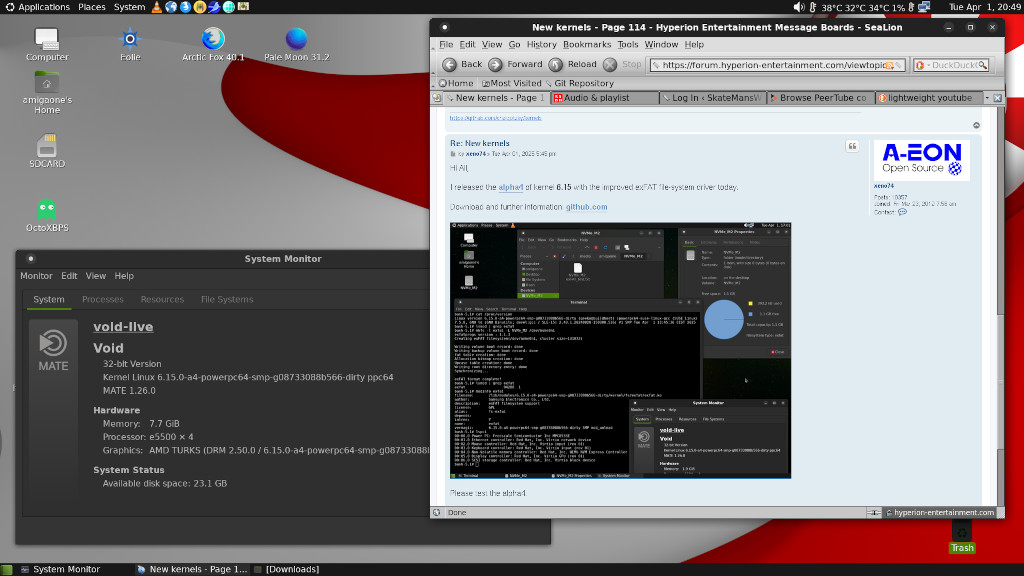Image resolution: width=1024 pixels, height=576 pixels.
Task: Switch to the File Systems tab
Action: click(227, 299)
